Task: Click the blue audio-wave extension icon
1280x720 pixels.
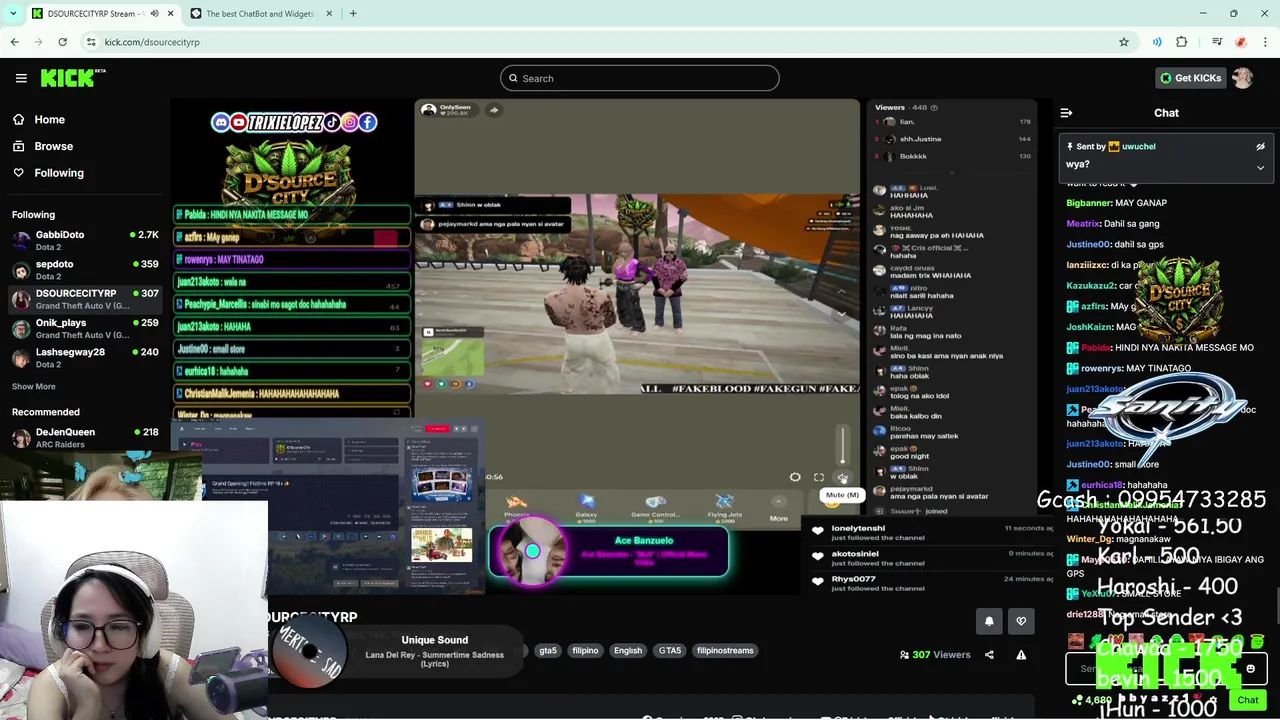Action: coord(1157,42)
